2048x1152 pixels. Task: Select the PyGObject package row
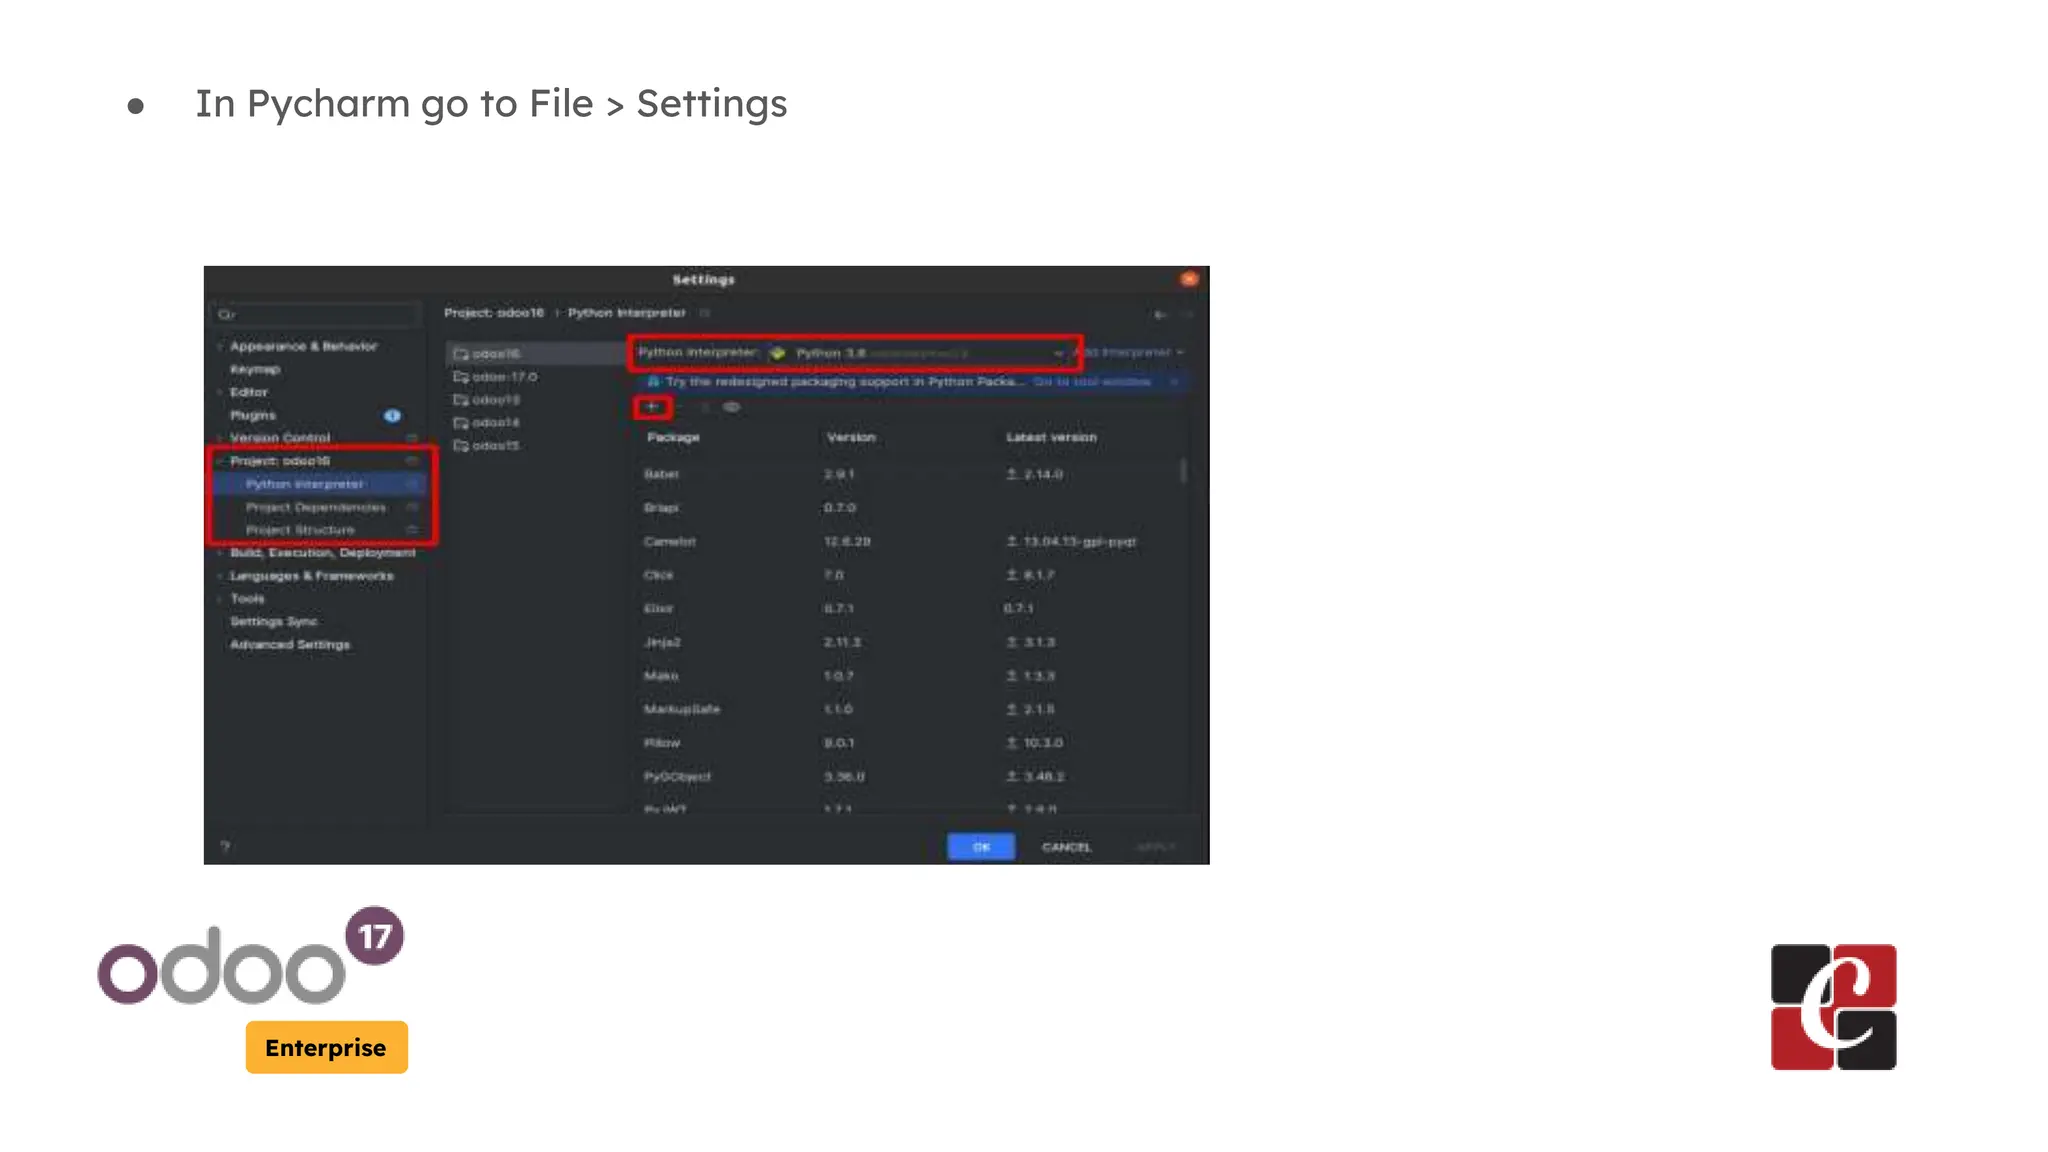tap(907, 777)
